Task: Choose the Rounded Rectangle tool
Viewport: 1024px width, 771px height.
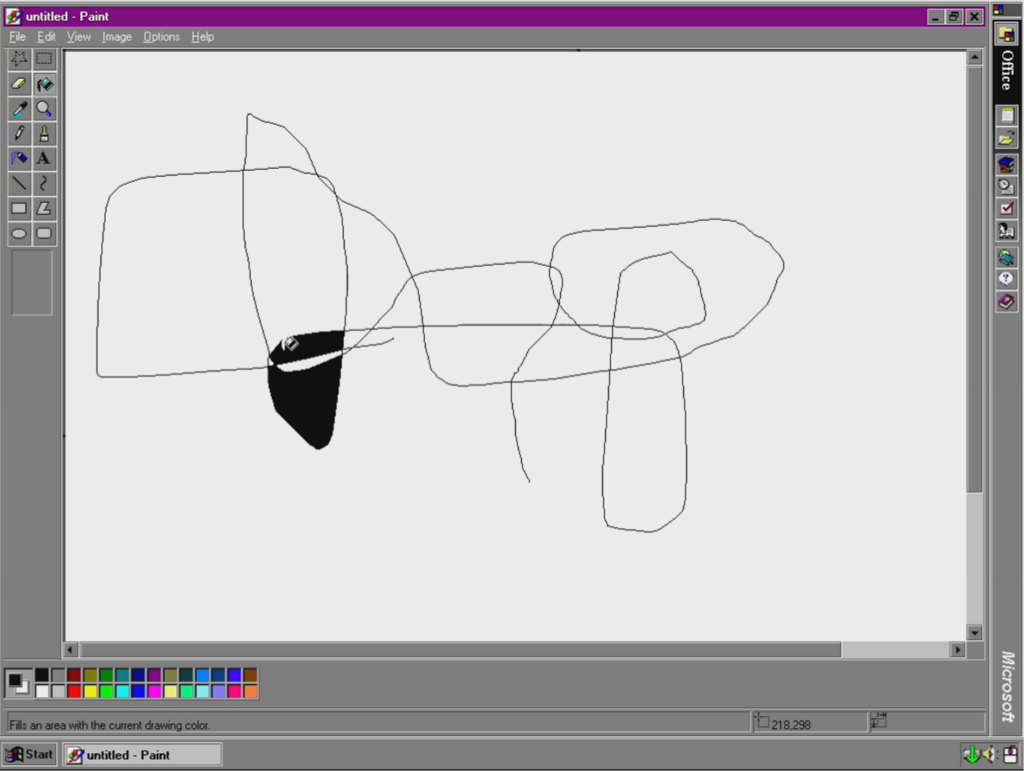Action: click(44, 234)
